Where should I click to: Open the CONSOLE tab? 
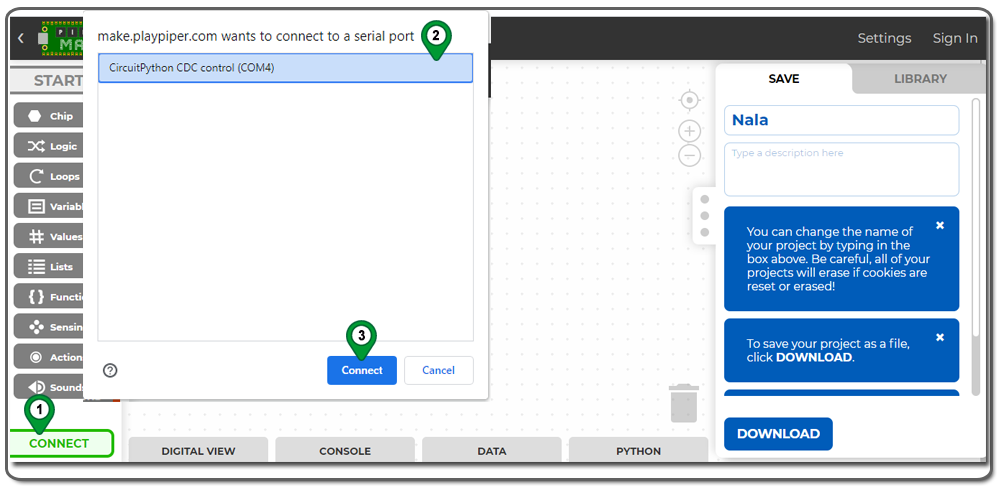[345, 451]
